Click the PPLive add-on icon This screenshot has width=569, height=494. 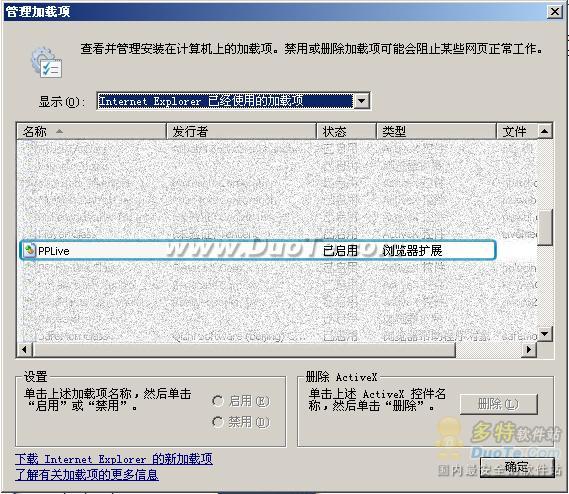click(29, 250)
